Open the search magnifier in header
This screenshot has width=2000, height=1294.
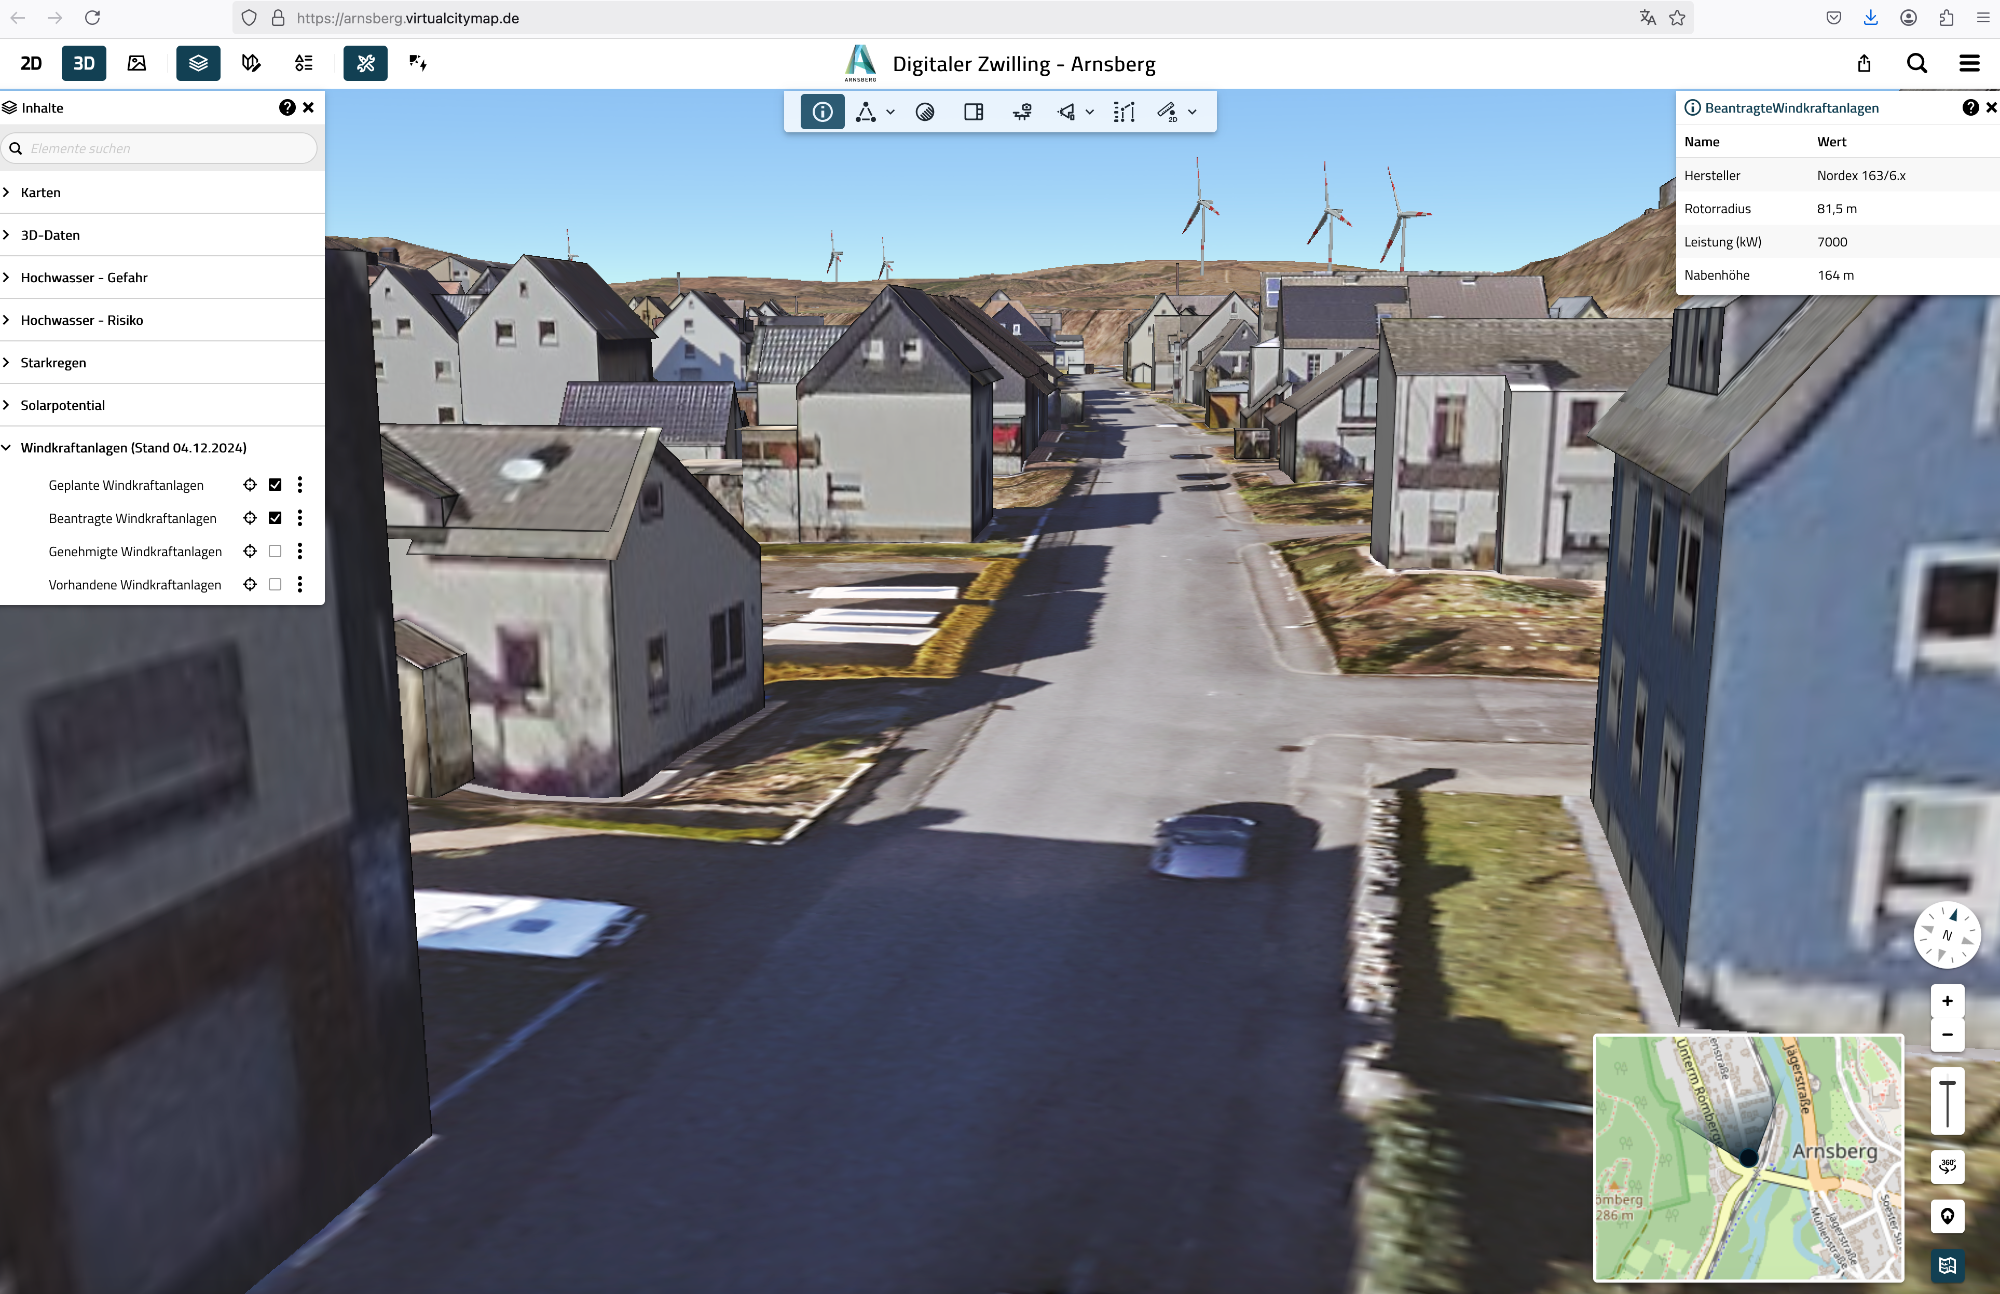click(x=1916, y=63)
